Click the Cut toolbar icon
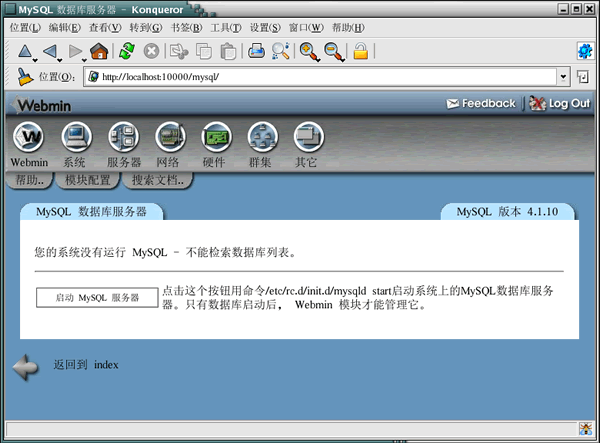The image size is (600, 443). (179, 51)
